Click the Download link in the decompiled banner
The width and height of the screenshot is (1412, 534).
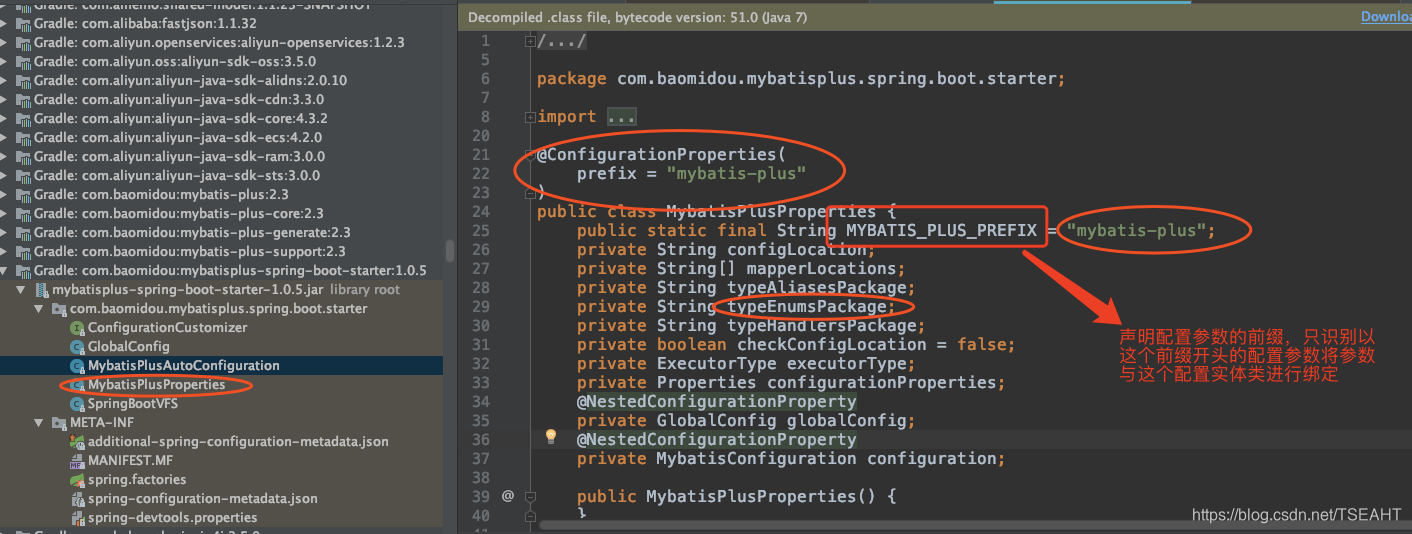pyautogui.click(x=1386, y=17)
